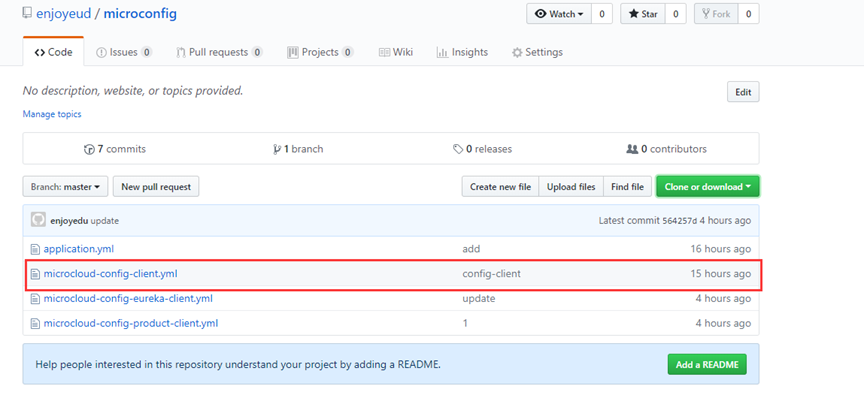Click the enjoyedu committer avatar
This screenshot has width=864, height=395.
point(38,220)
